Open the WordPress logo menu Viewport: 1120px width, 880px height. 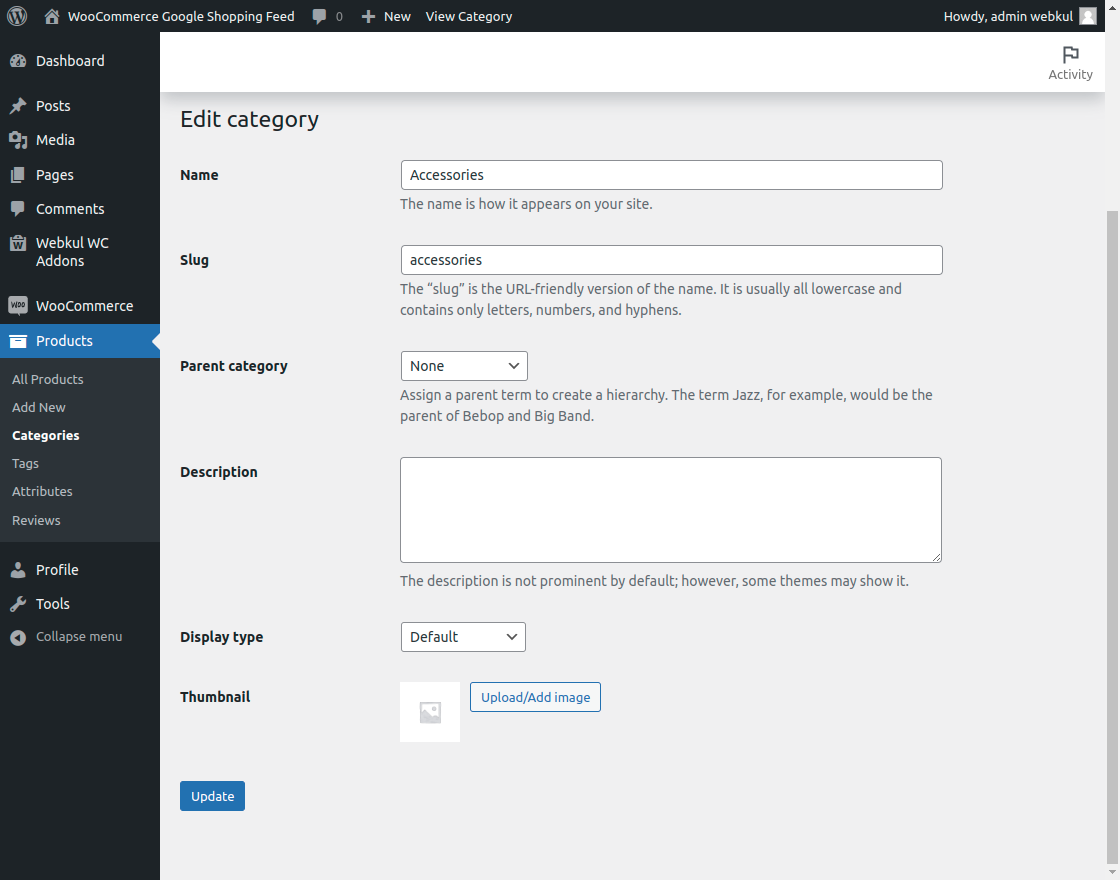[x=15, y=16]
